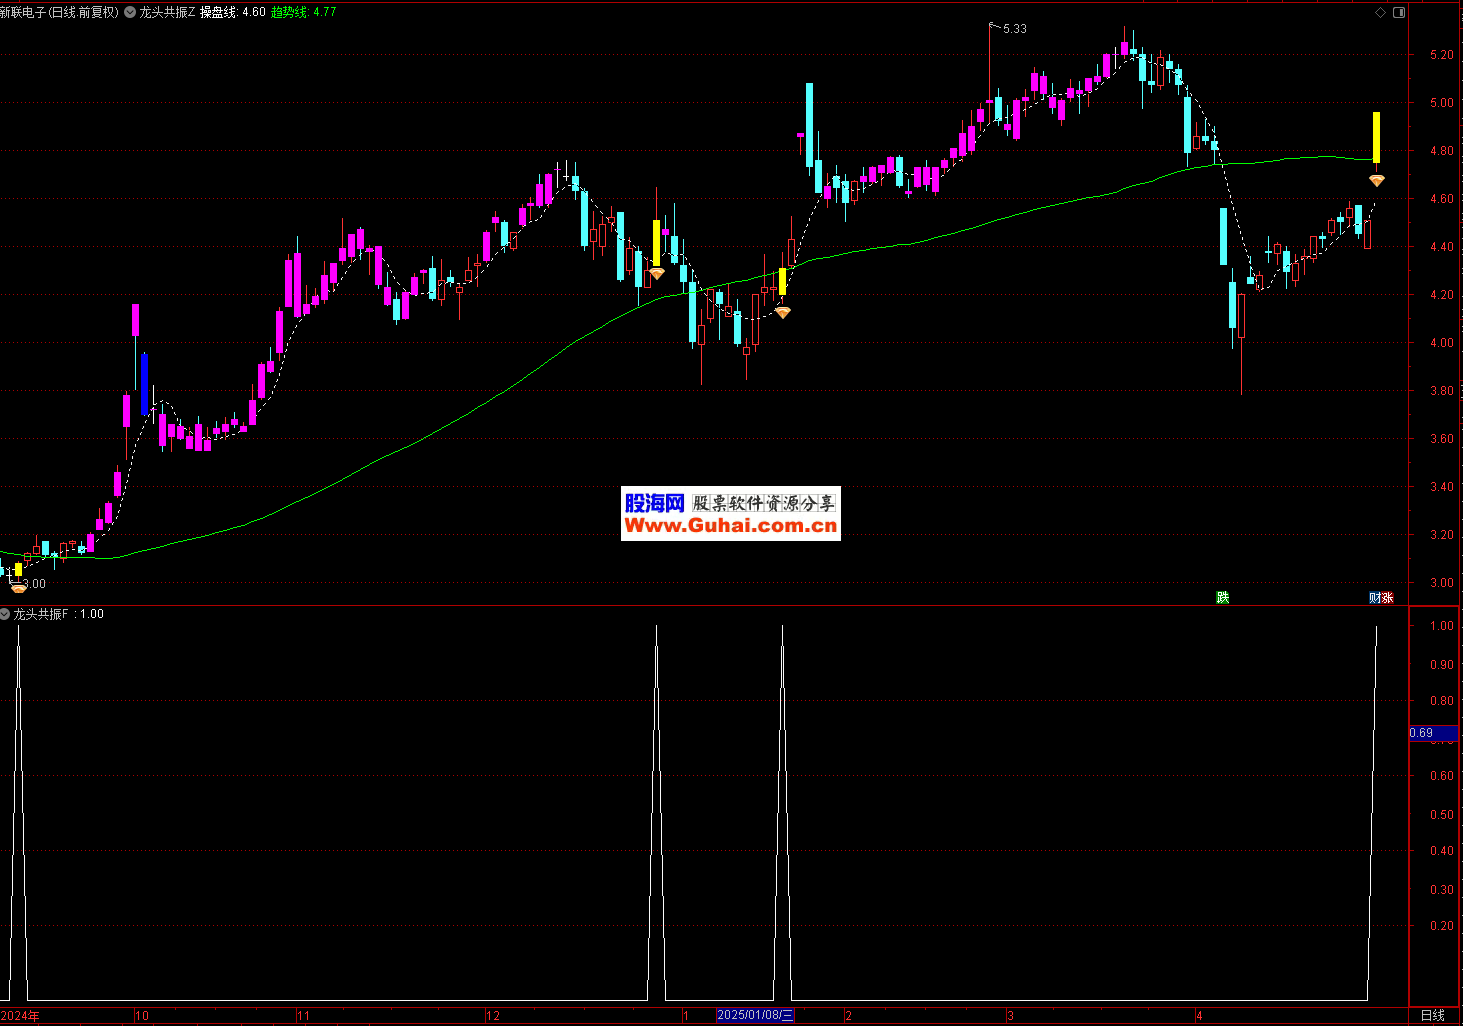
Task: Click the 日线 period button at bottom right
Action: [x=1433, y=1015]
